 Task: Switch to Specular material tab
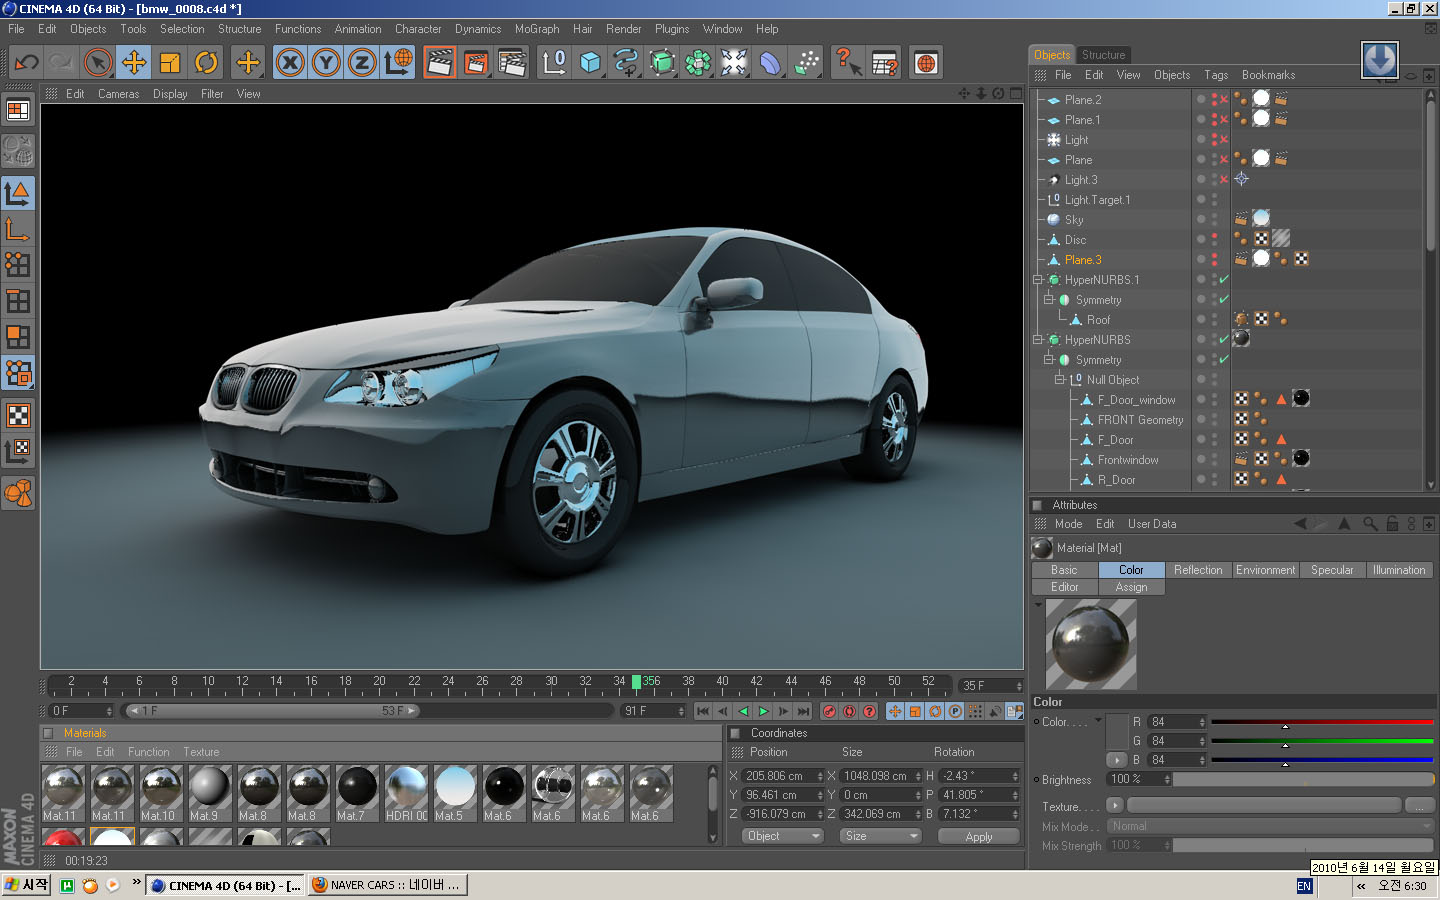coord(1332,570)
